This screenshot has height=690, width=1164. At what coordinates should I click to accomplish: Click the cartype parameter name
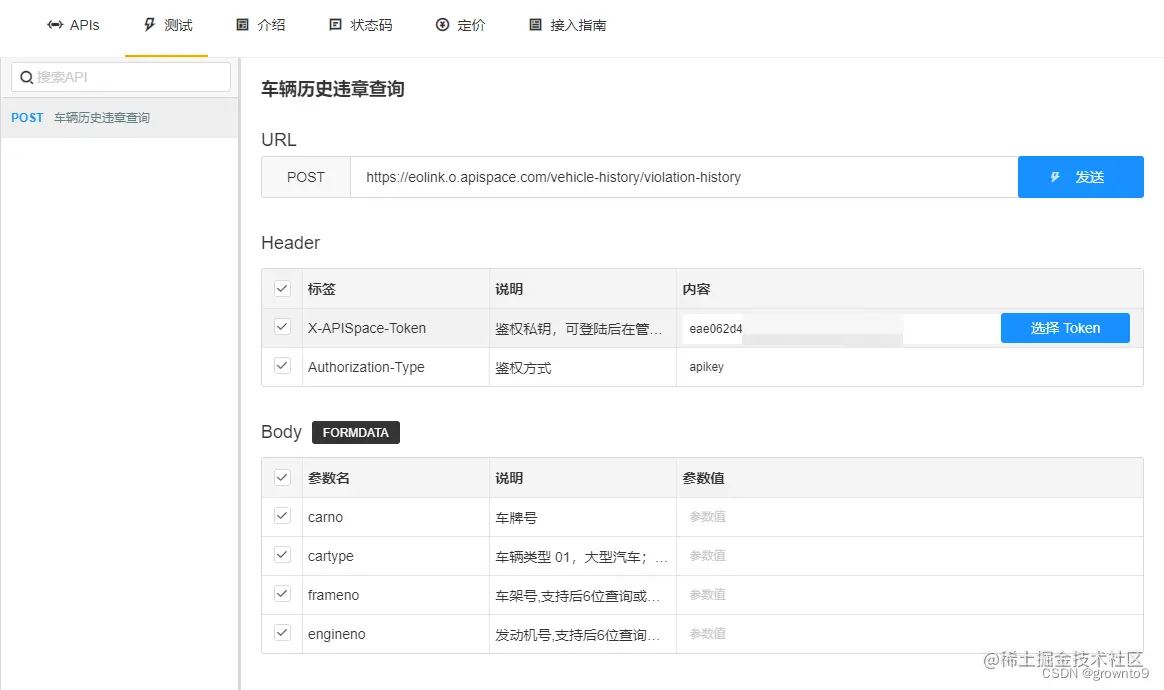[330, 556]
